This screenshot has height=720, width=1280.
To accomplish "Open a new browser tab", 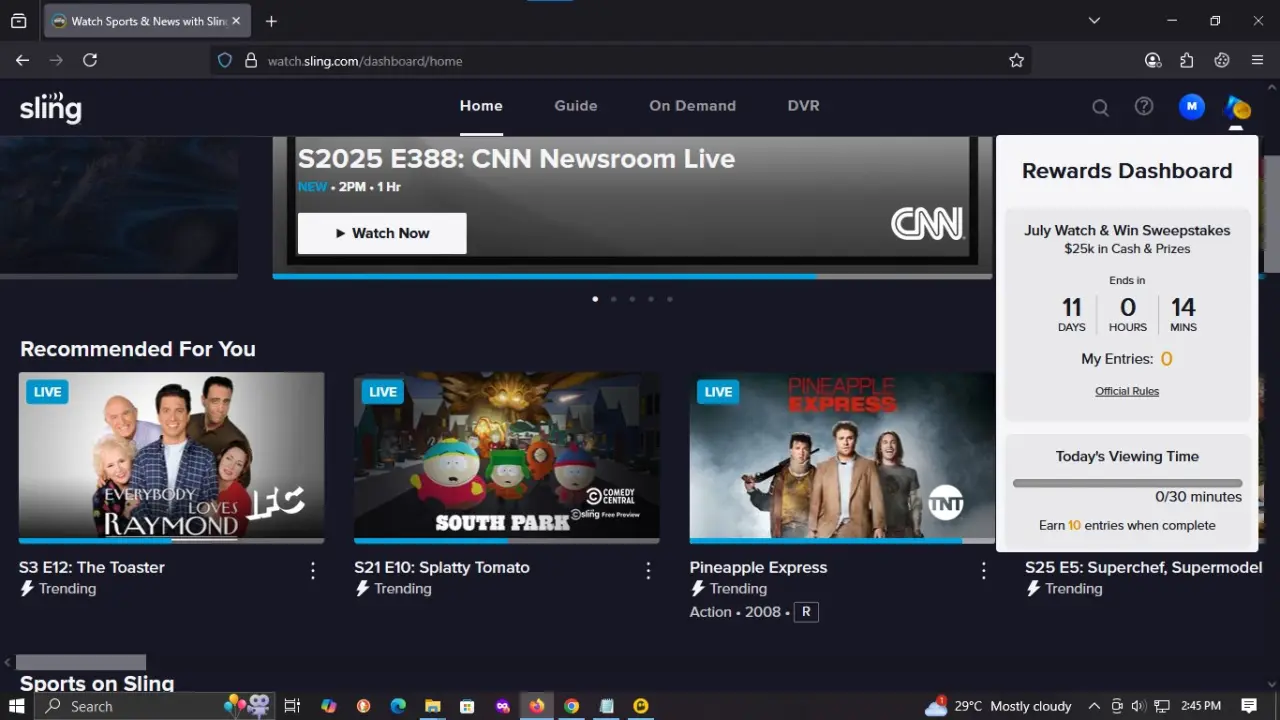I will 271,21.
